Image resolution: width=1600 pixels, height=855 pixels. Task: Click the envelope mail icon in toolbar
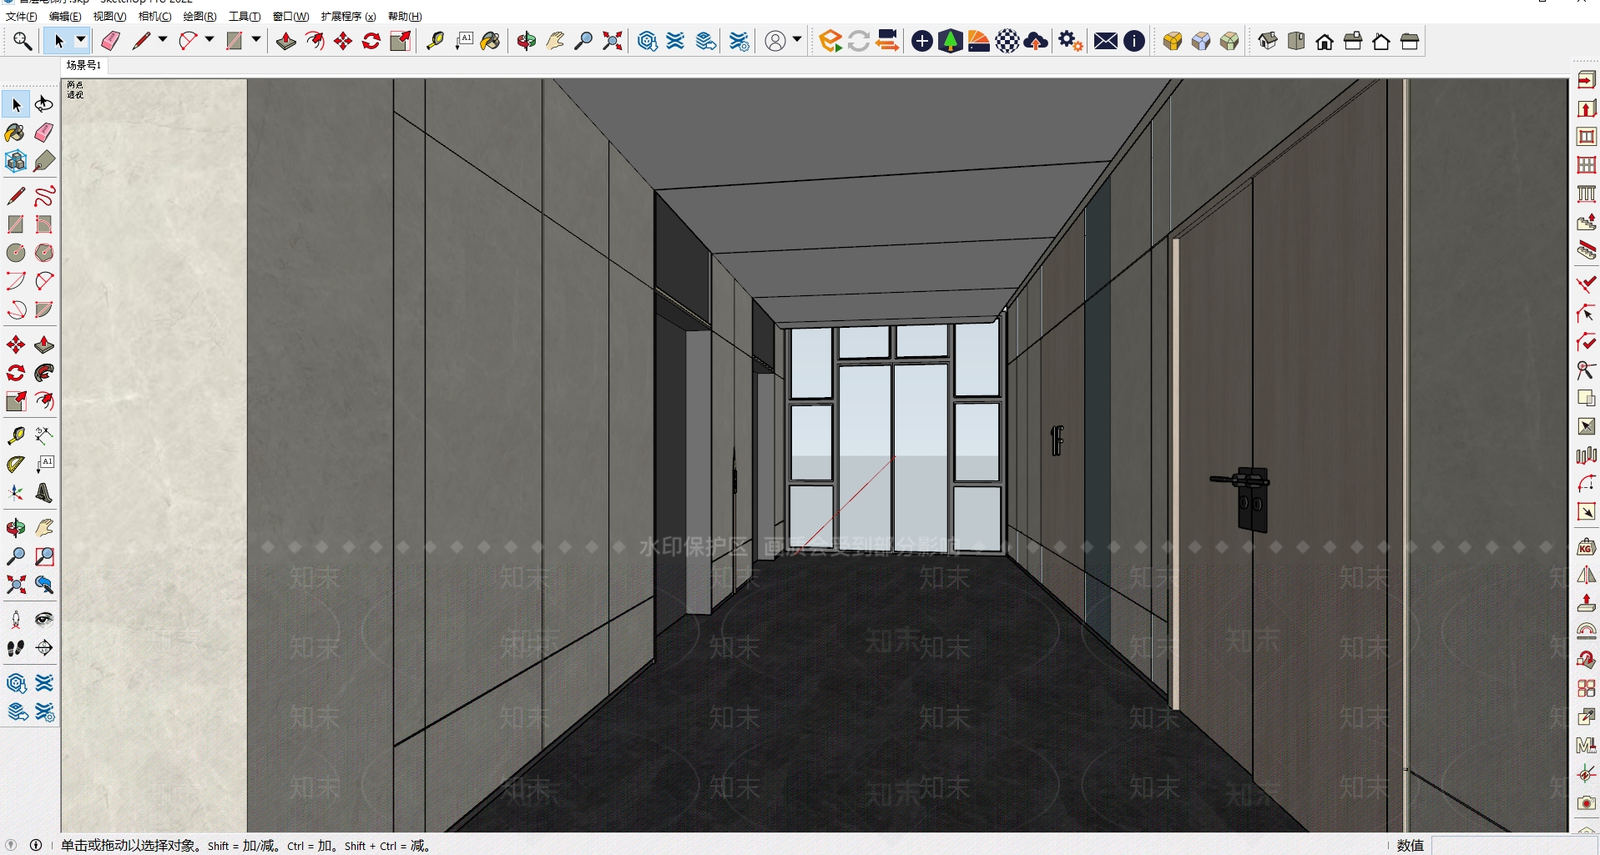[x=1105, y=41]
